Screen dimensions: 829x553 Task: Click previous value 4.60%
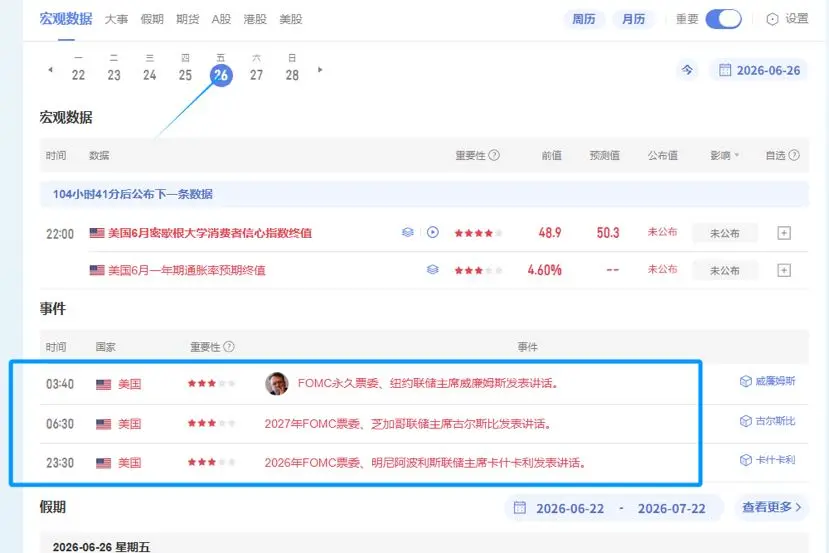[545, 270]
